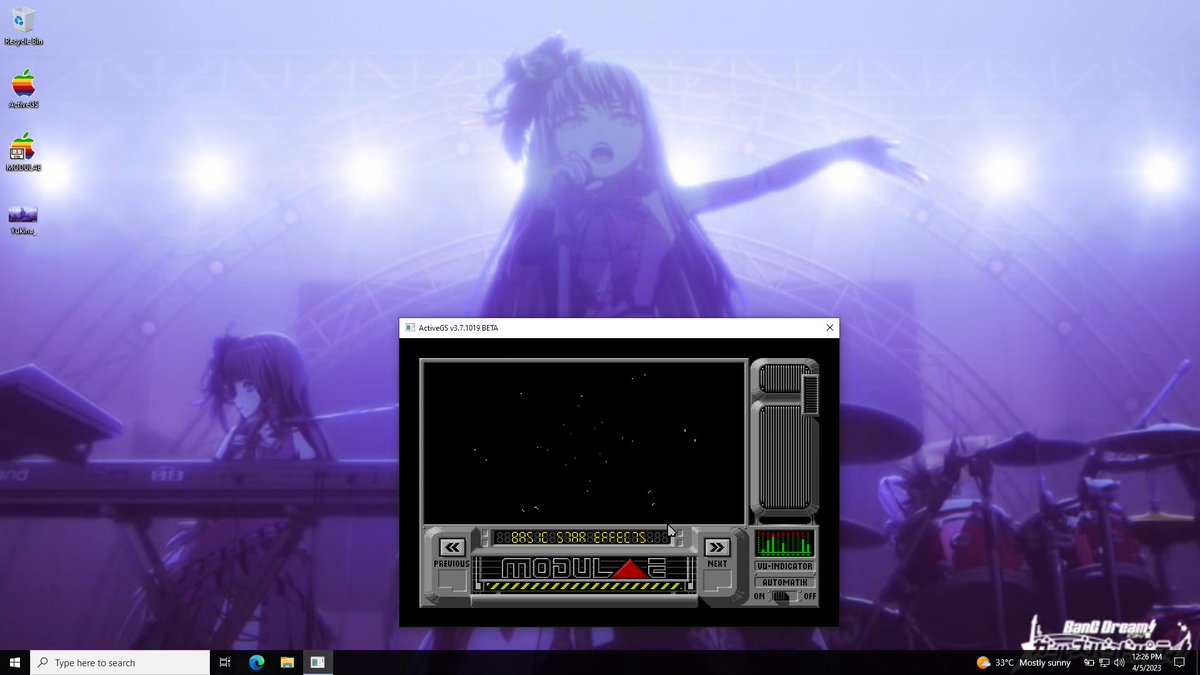Click the green VU meter display
The width and height of the screenshot is (1200, 675).
click(784, 543)
